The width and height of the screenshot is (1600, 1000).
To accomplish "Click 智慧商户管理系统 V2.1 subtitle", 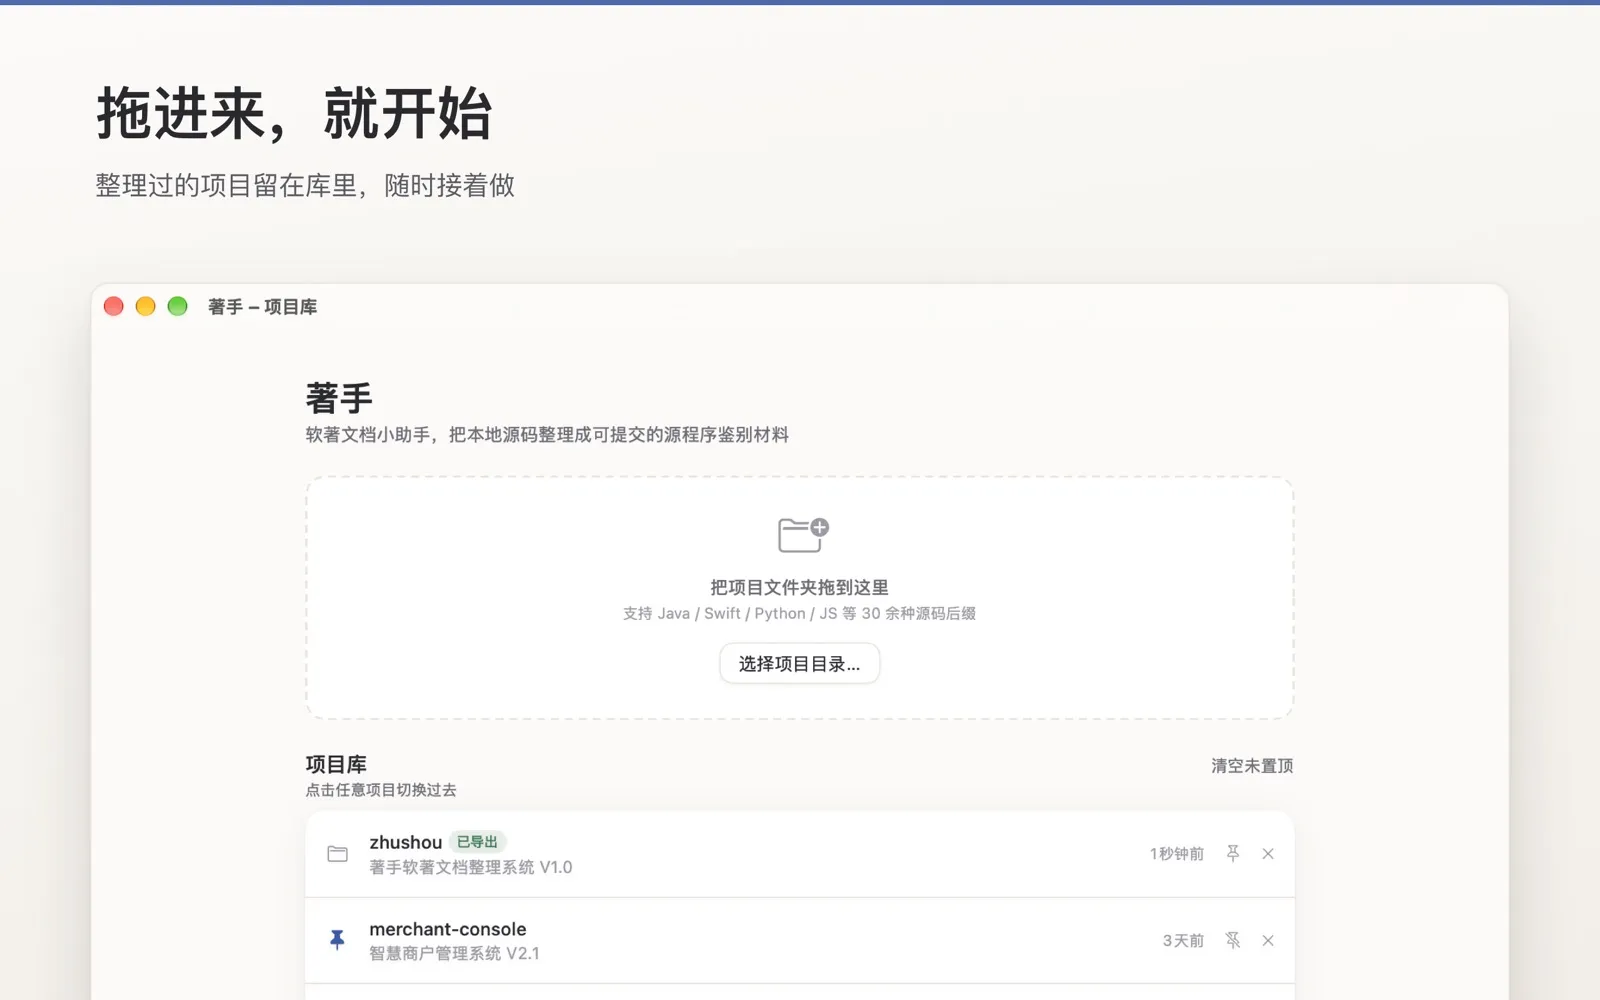I will [454, 953].
